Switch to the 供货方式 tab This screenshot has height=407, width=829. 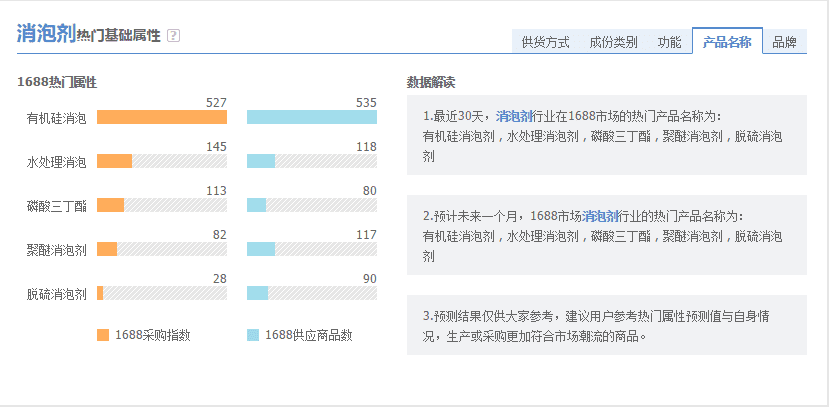[x=545, y=42]
